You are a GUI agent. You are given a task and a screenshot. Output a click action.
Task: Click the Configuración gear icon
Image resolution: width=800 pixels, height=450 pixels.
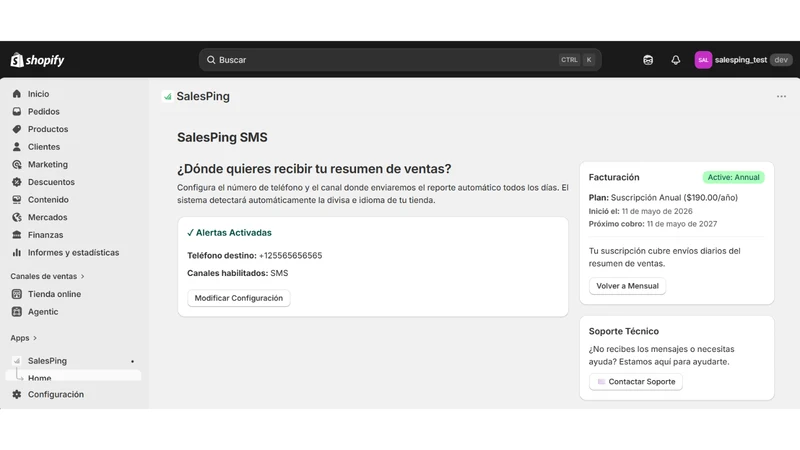point(17,394)
